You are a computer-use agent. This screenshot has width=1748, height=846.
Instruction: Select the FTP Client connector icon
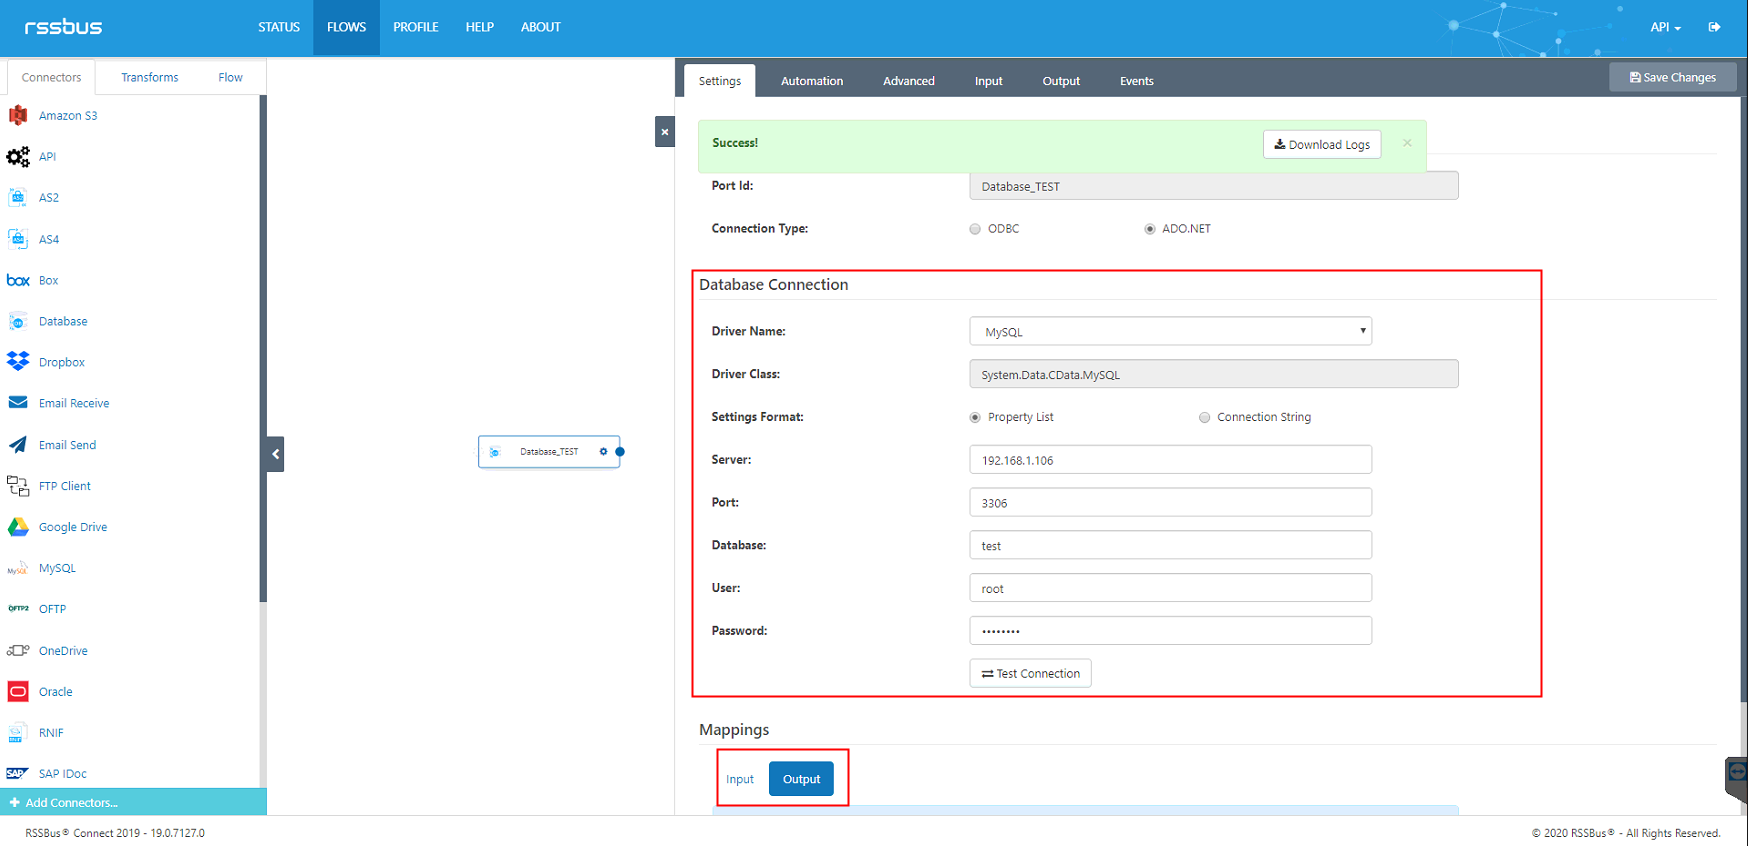[18, 486]
